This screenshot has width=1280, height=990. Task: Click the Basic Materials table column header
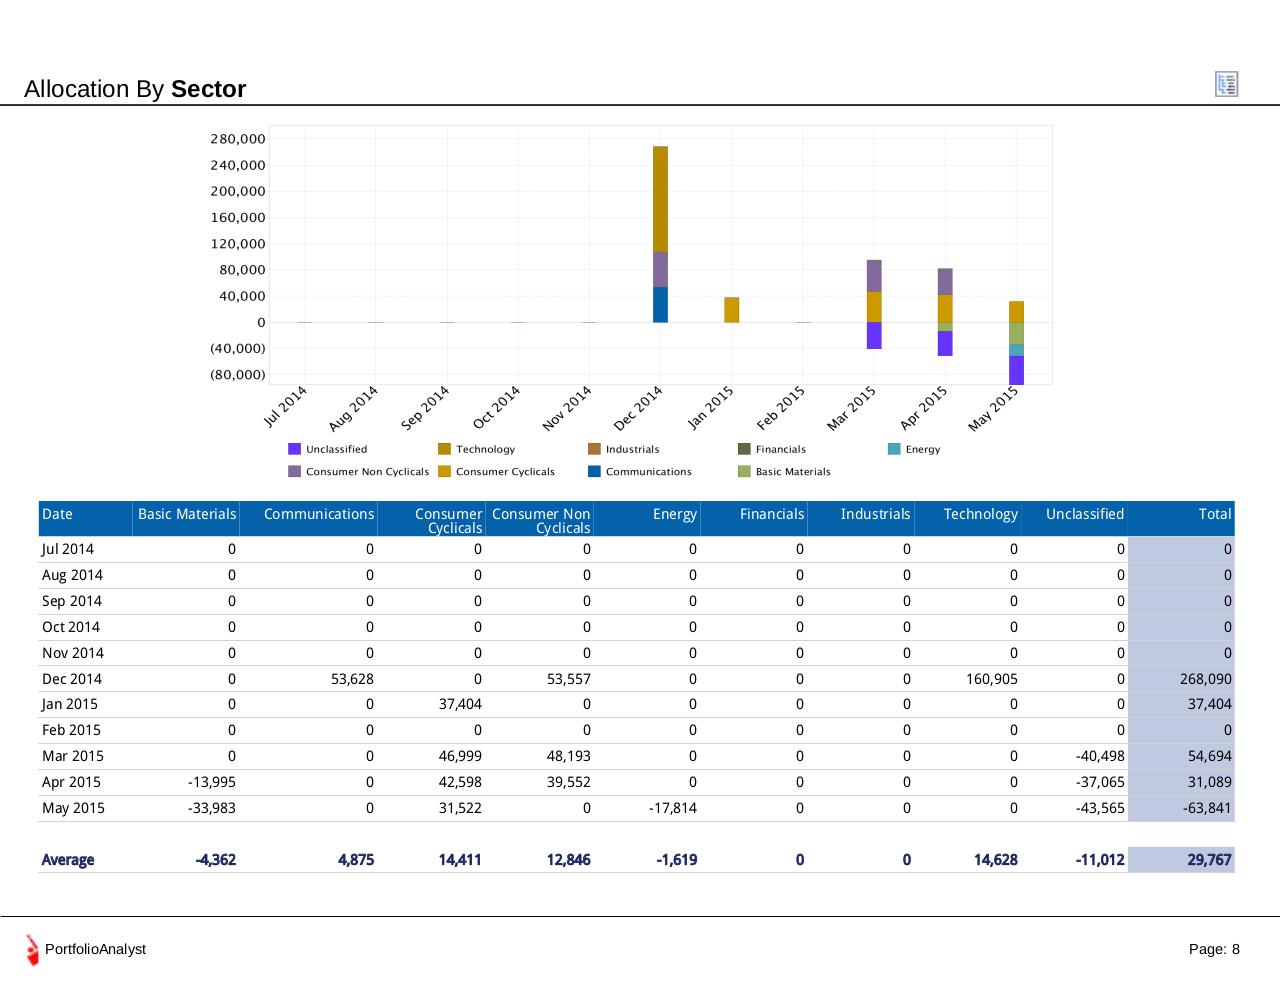click(x=187, y=518)
